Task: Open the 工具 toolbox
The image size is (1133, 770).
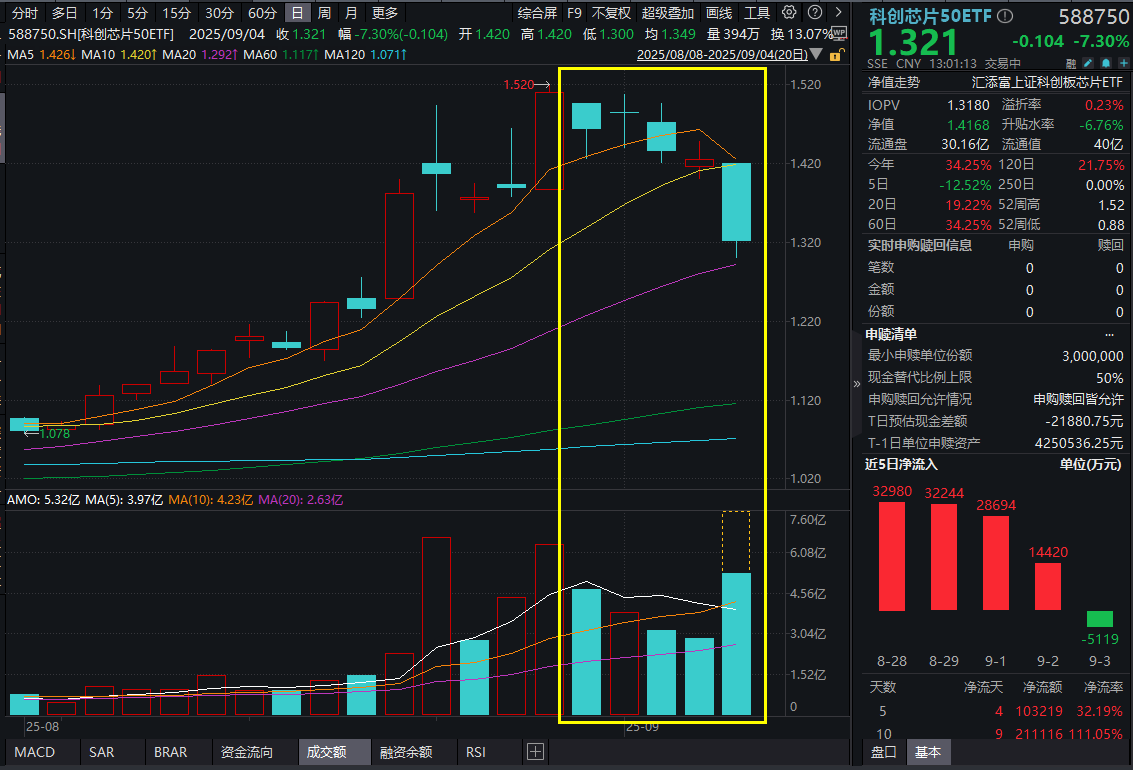Action: (x=757, y=13)
